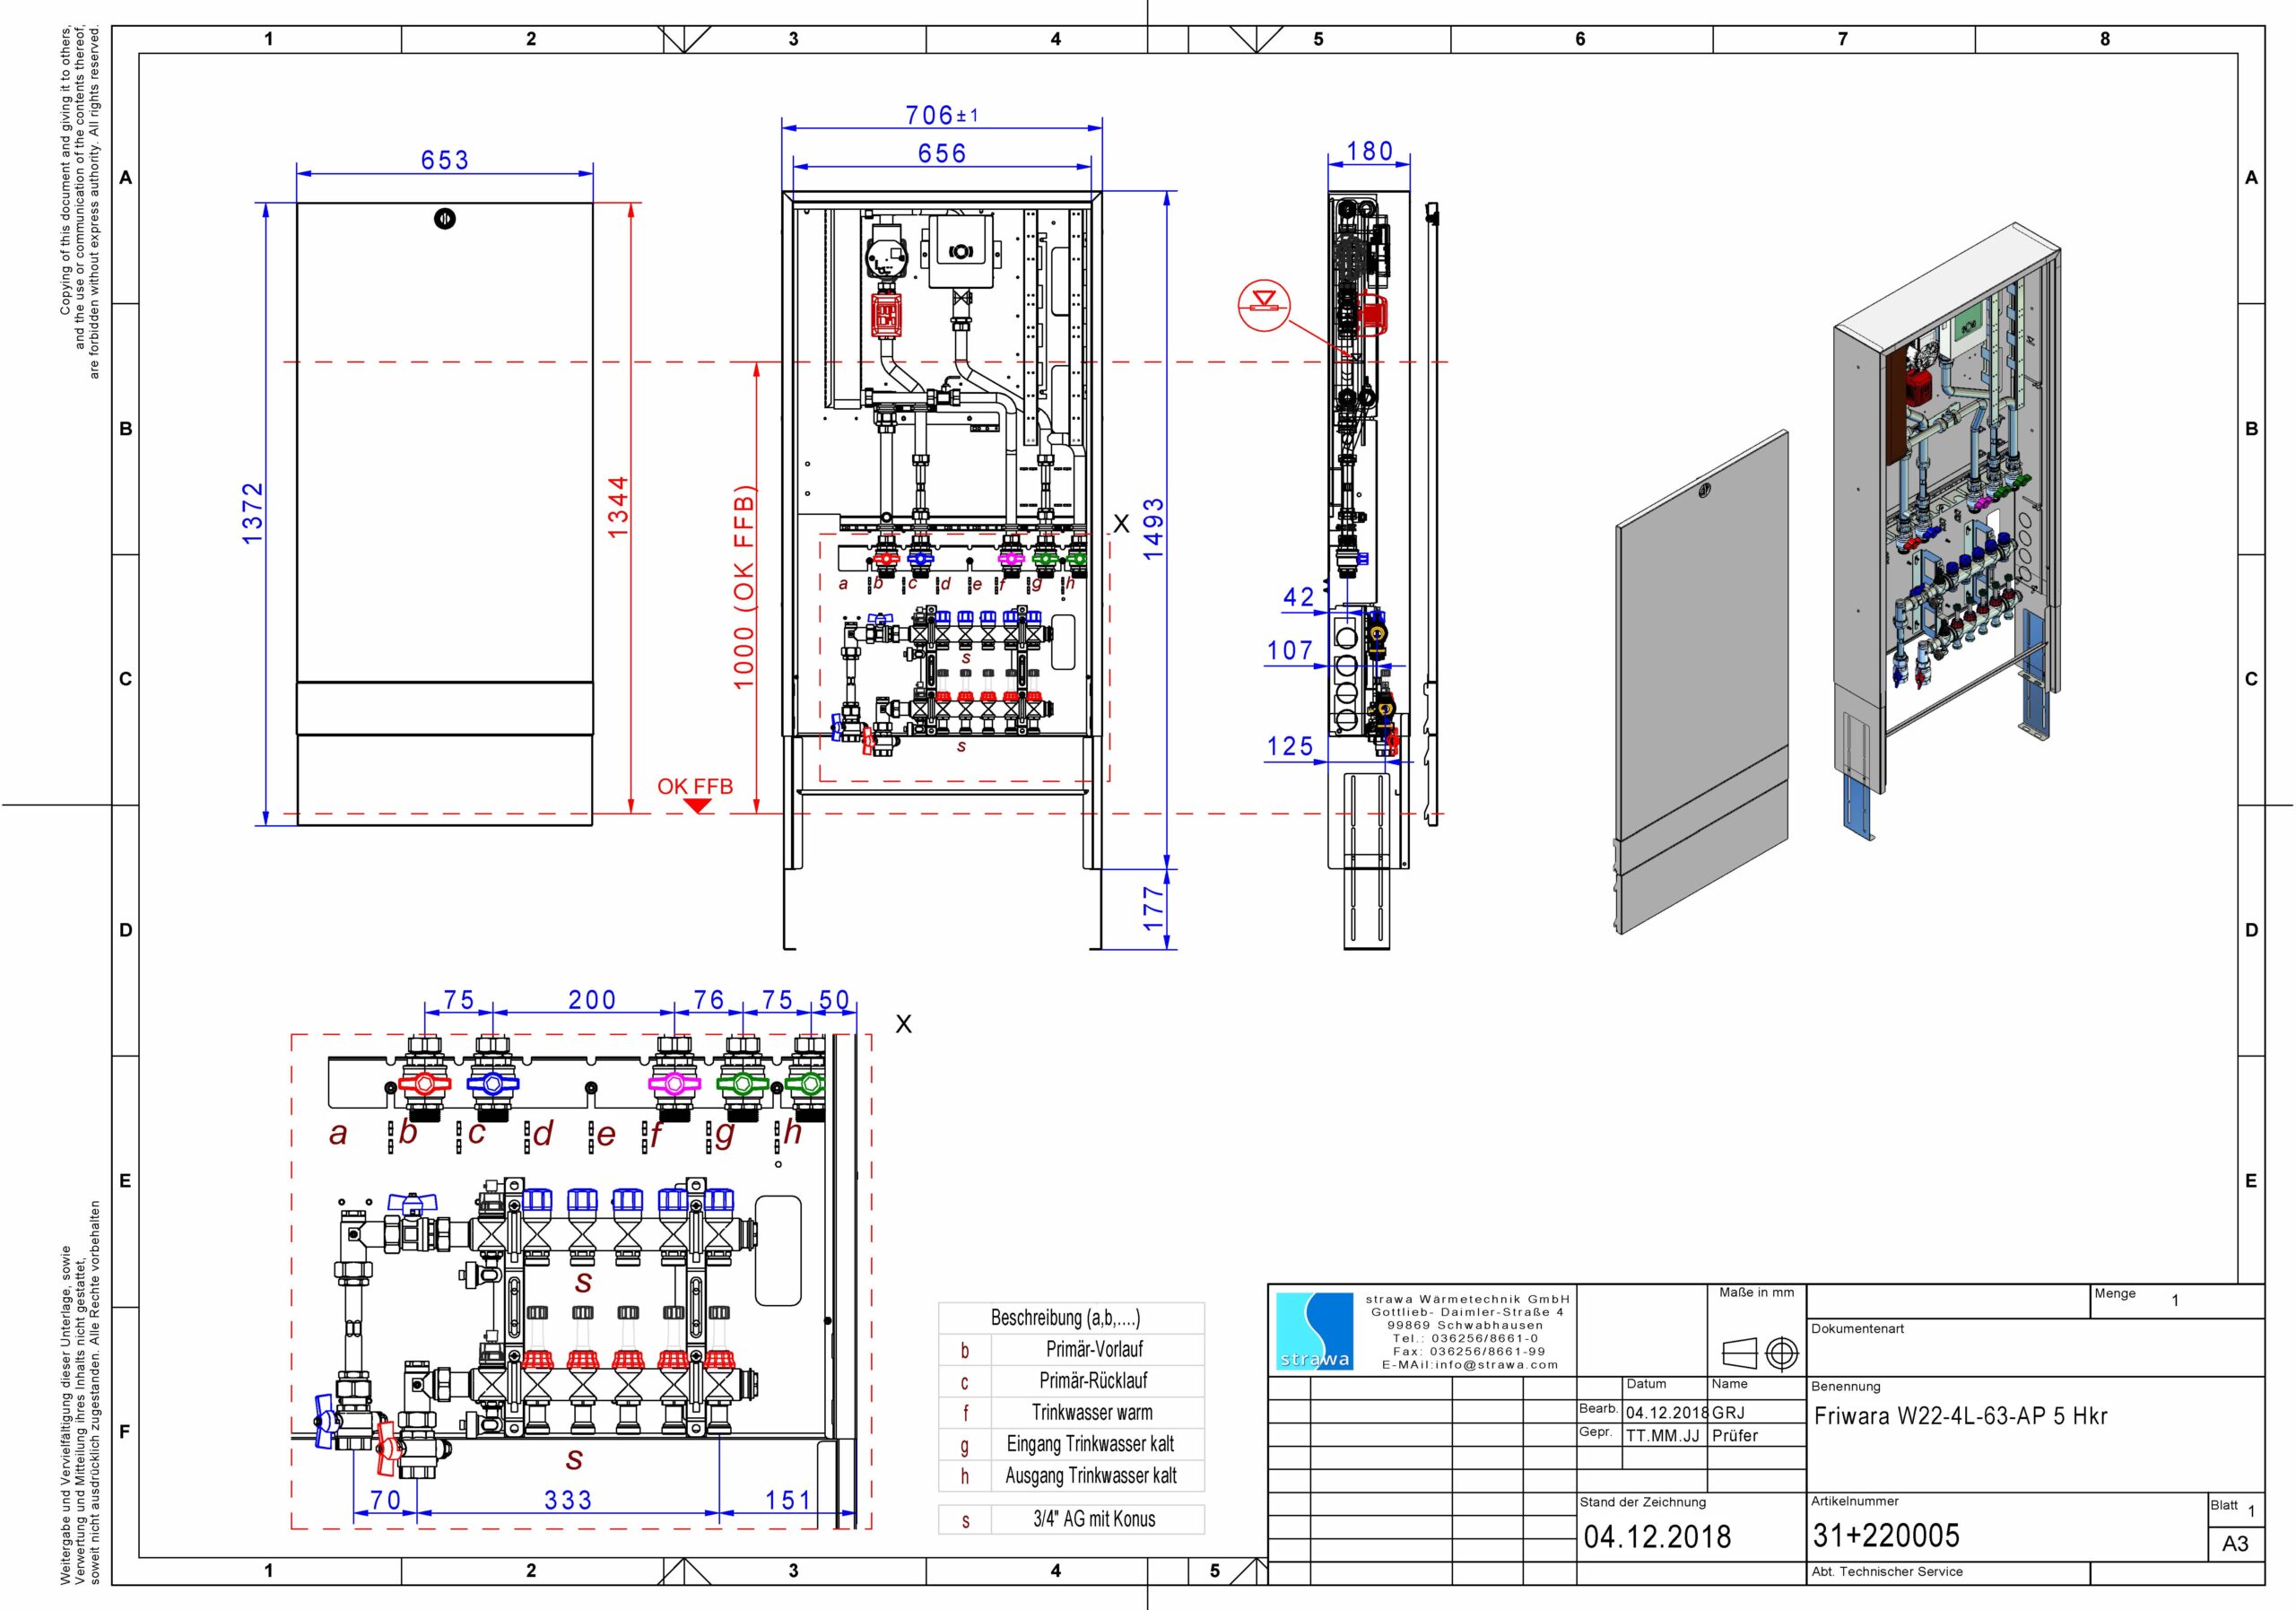Select the 706±1 dimension
The image size is (2296, 1610).
coord(942,115)
